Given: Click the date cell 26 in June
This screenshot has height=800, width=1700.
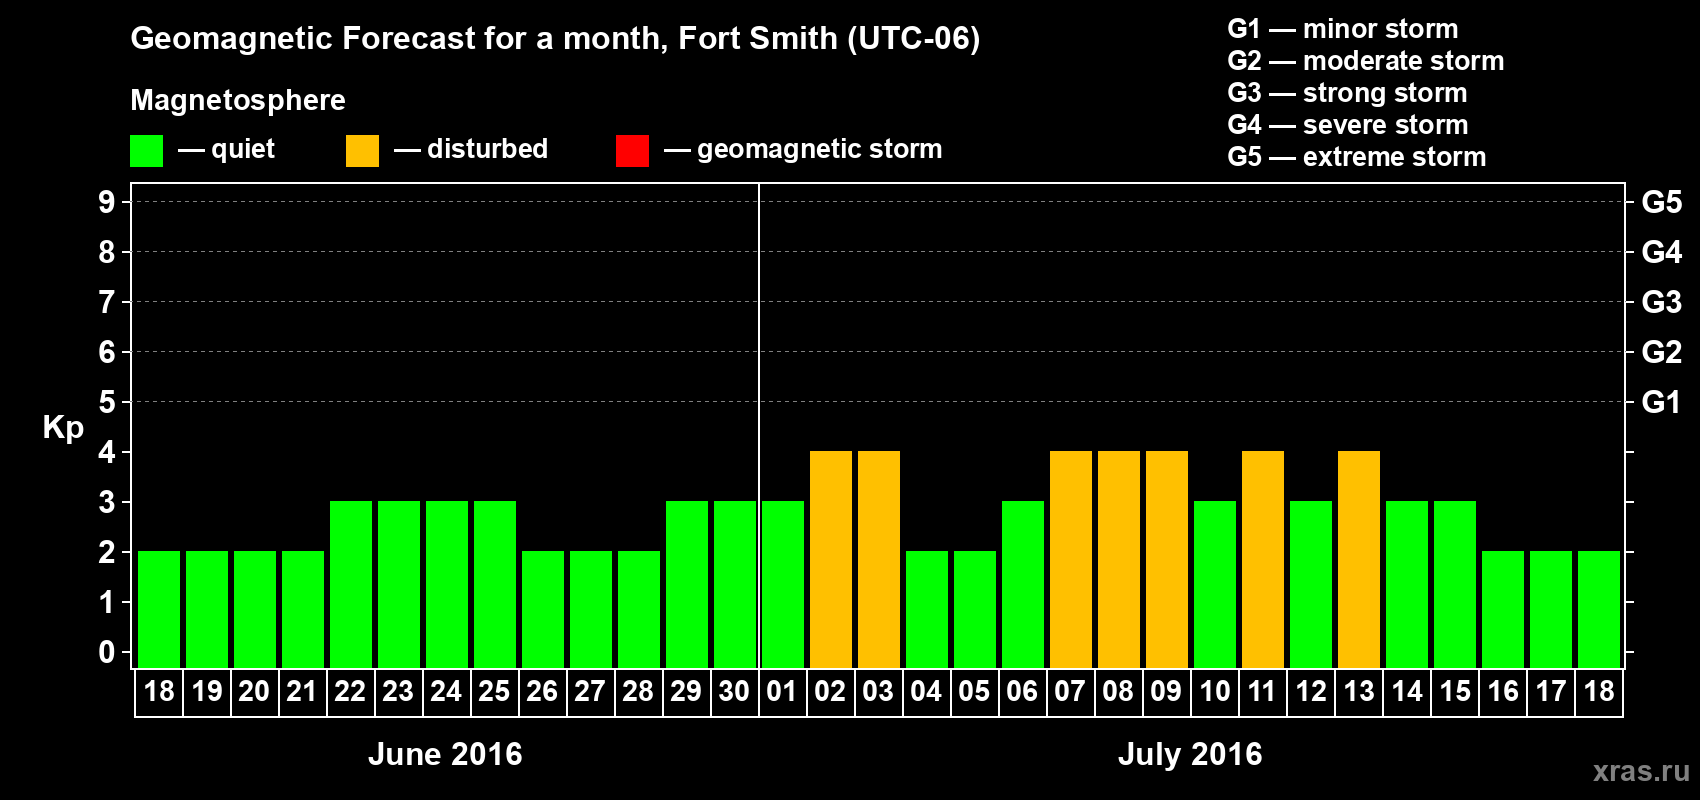Looking at the screenshot, I should click(x=543, y=692).
